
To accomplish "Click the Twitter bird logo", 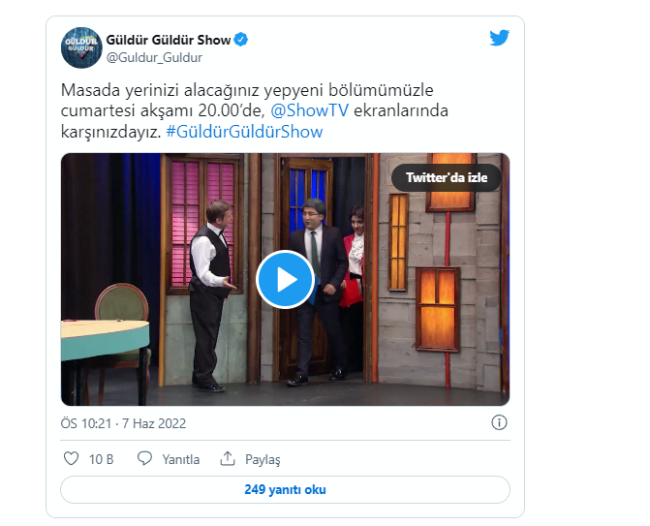I will [499, 38].
